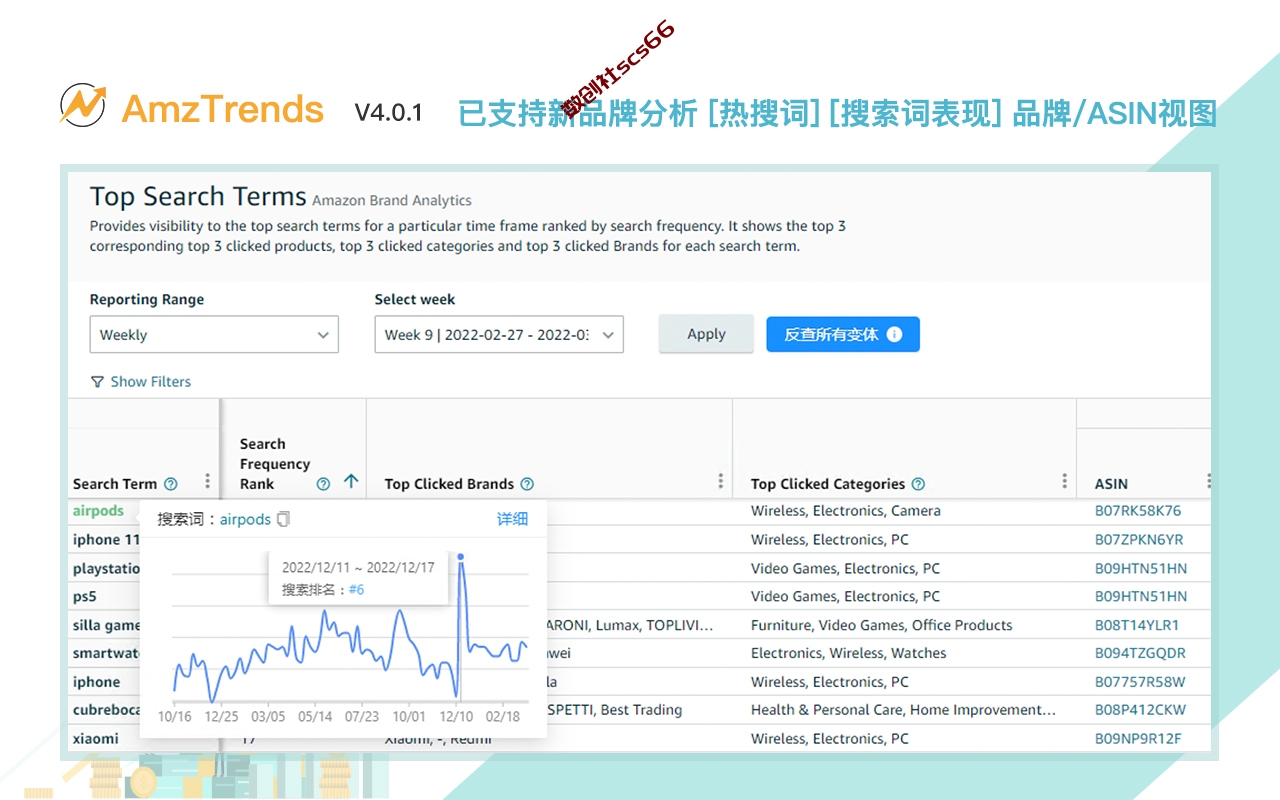Screen dimensions: 1280x800
Task: Click the airpods search term
Action: (x=98, y=511)
